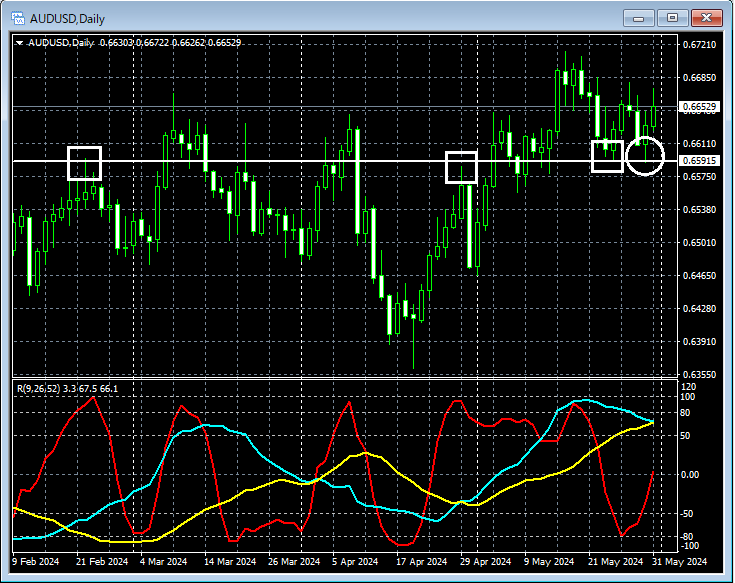This screenshot has height=583, width=735.
Task: Click the 0.66529 current price label
Action: coord(699,107)
